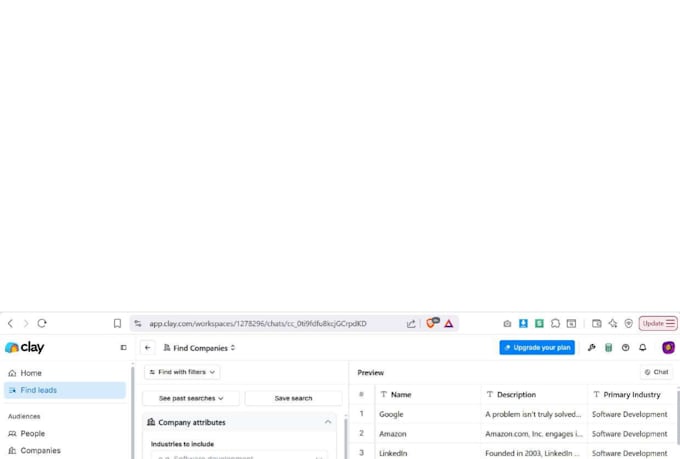Open the wrench tools icon in Clay header
680x459 pixels.
tap(592, 348)
